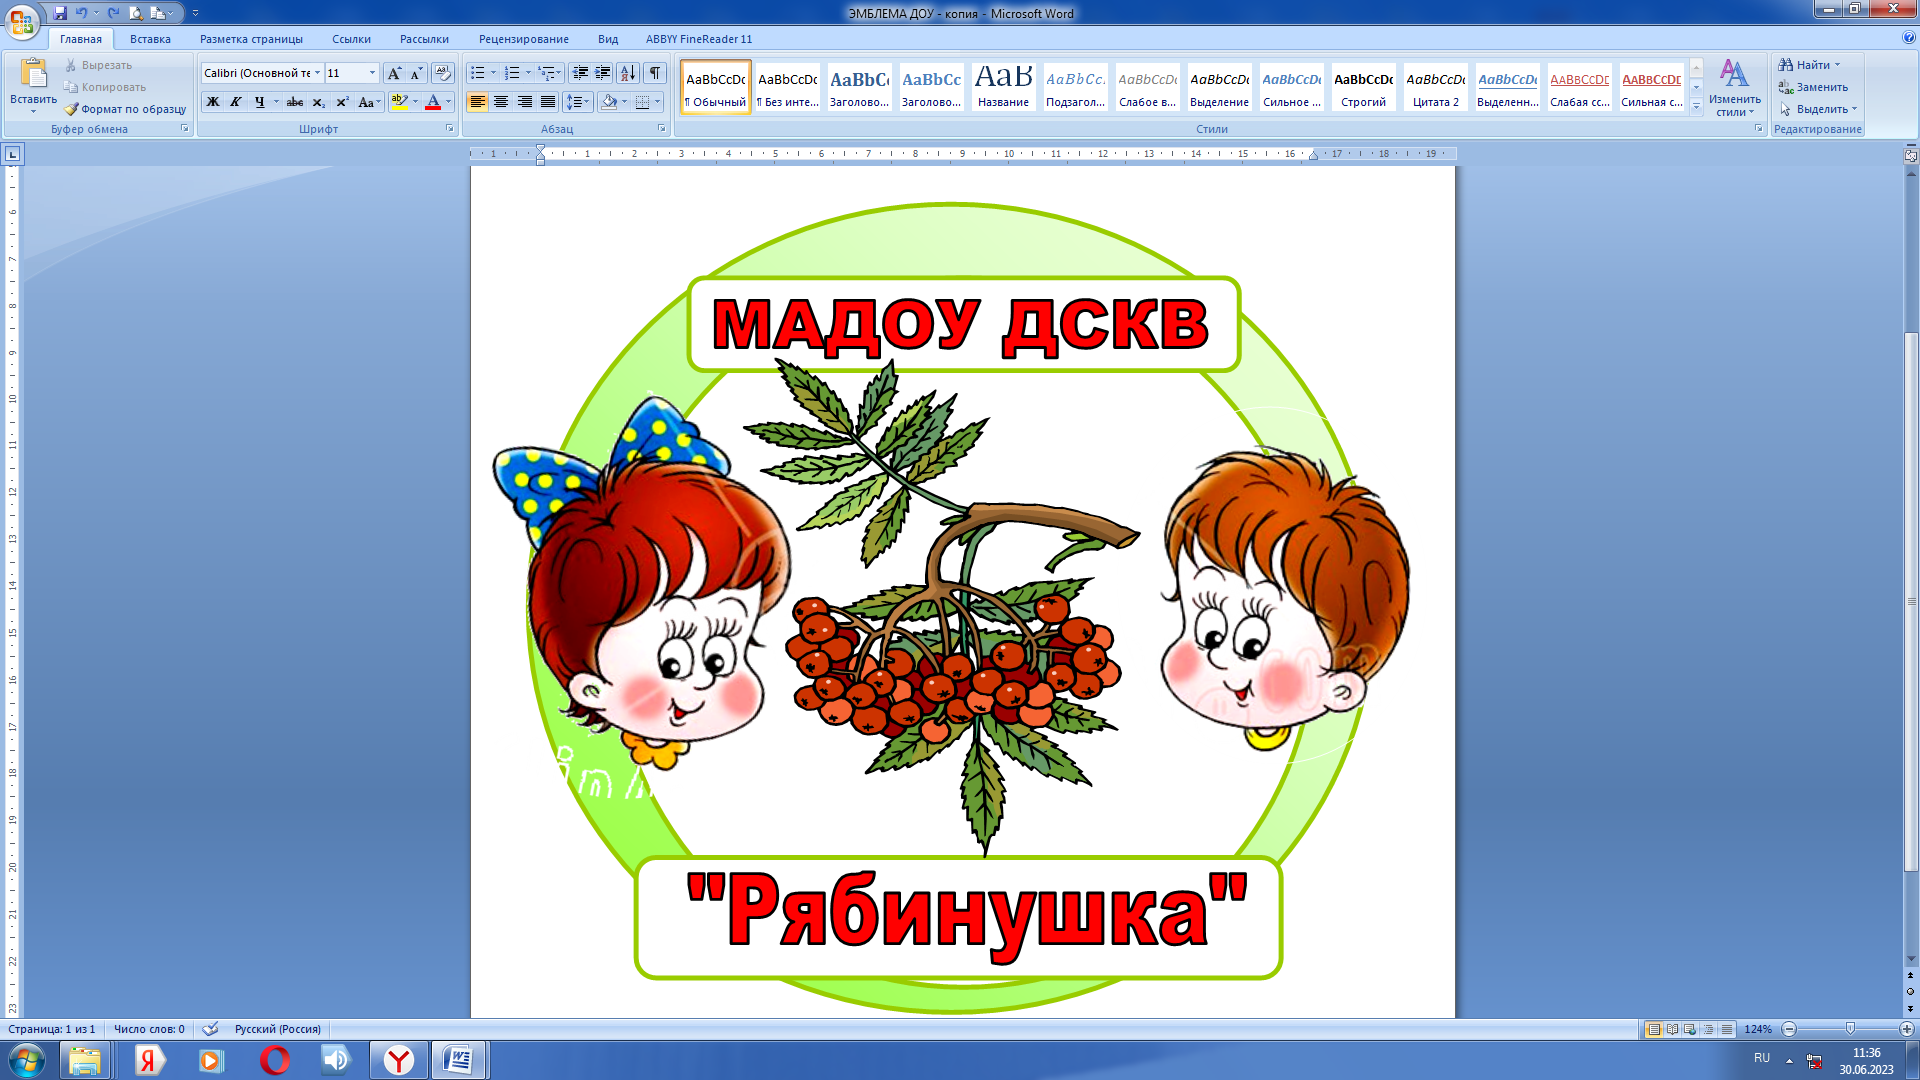Apply the Название style

[1003, 86]
